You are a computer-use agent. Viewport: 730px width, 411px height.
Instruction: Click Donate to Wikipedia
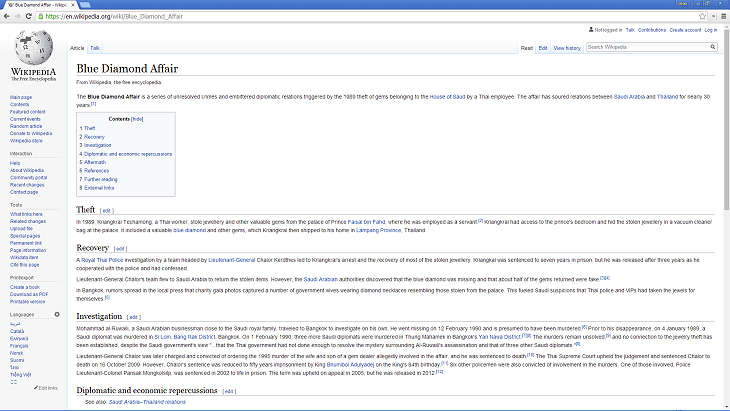point(31,133)
